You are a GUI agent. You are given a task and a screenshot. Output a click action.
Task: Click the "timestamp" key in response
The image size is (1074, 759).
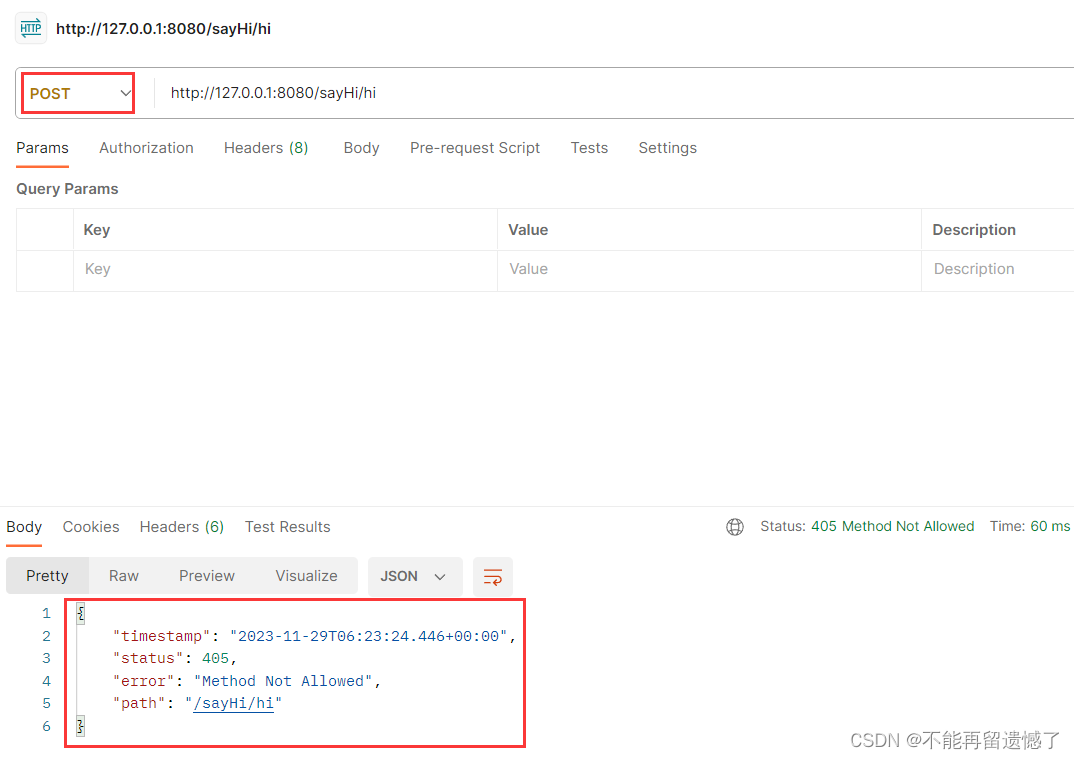[162, 636]
